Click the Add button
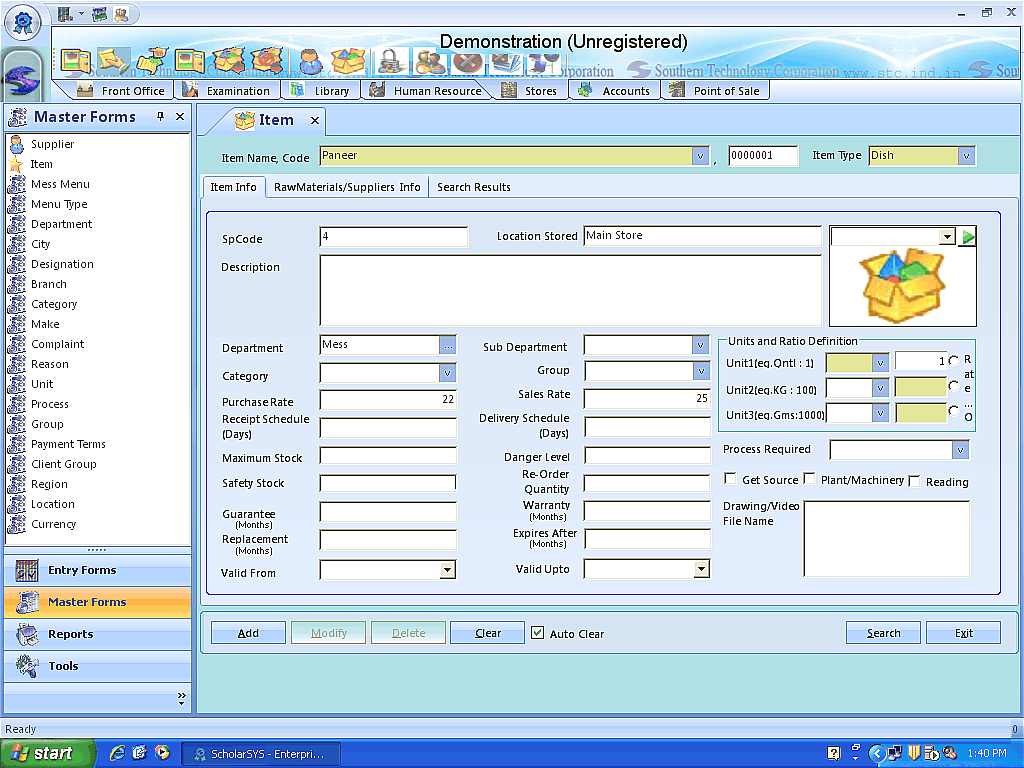 248,633
